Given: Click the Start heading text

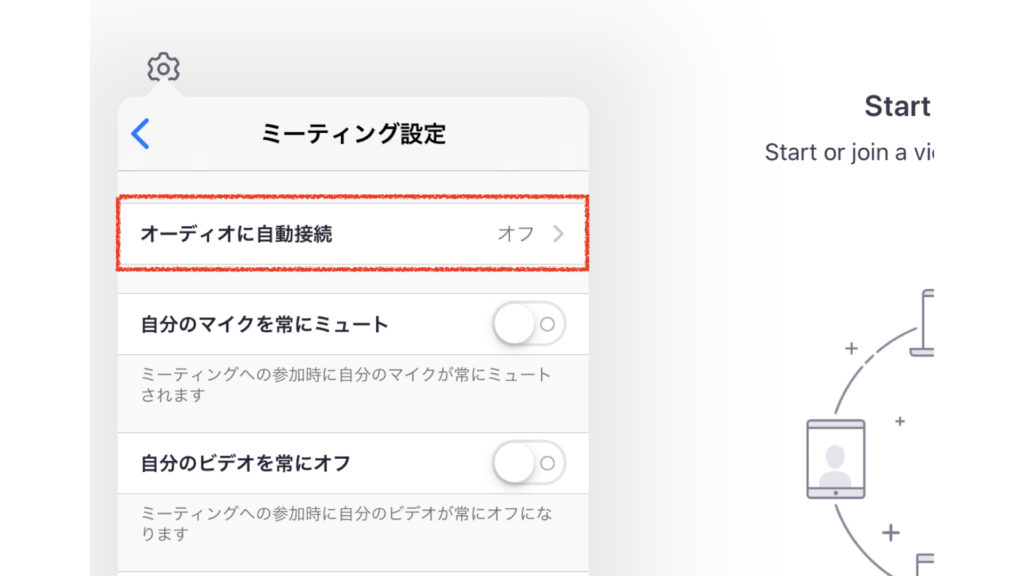Looking at the screenshot, I should click(897, 106).
